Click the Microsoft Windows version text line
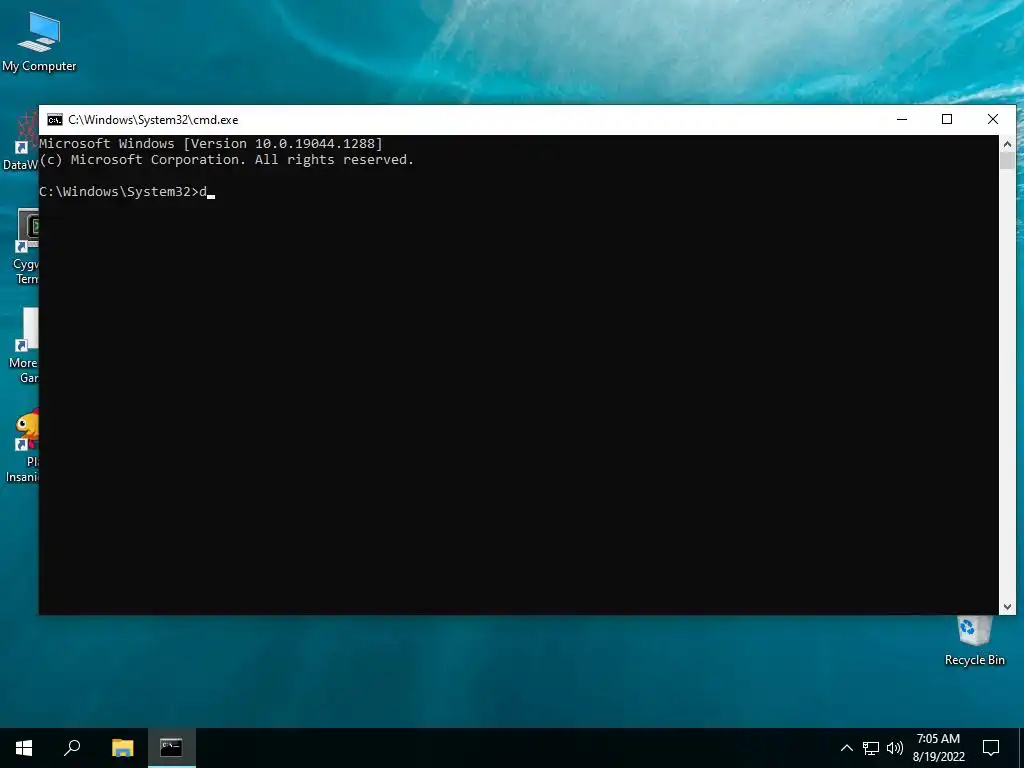1024x768 pixels. [x=211, y=144]
